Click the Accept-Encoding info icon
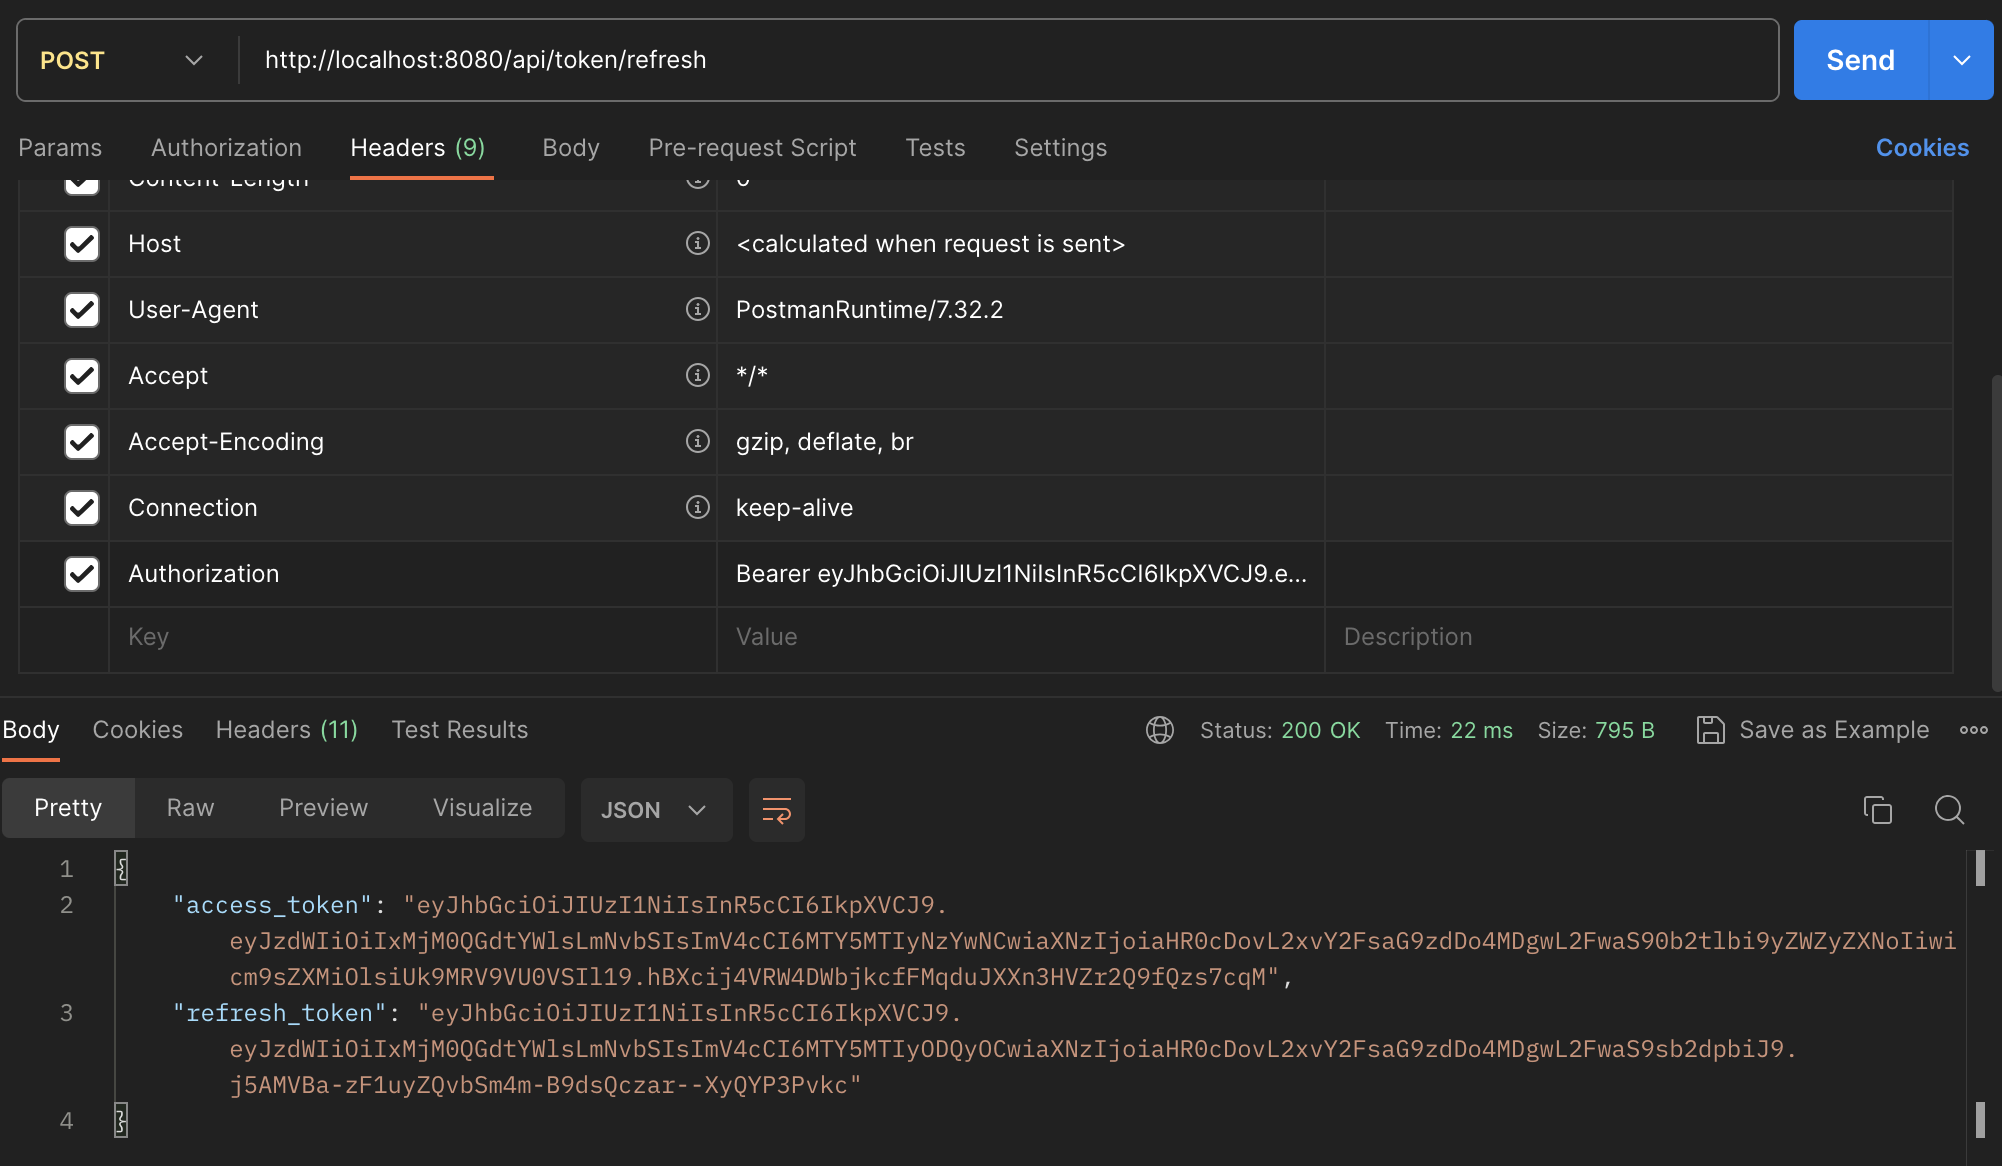Image resolution: width=2002 pixels, height=1166 pixels. [x=698, y=441]
